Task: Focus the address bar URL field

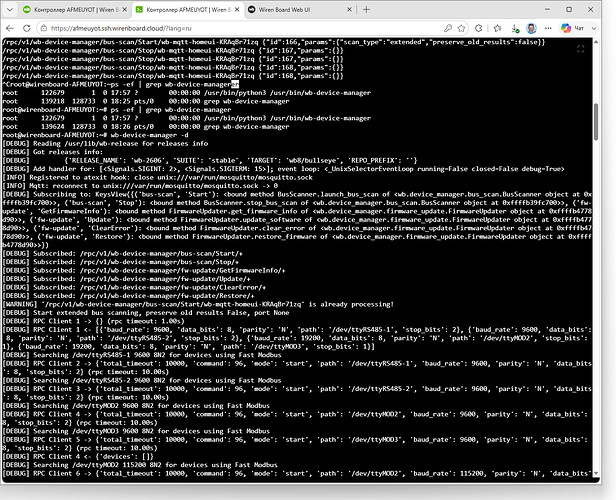Action: 244,28
